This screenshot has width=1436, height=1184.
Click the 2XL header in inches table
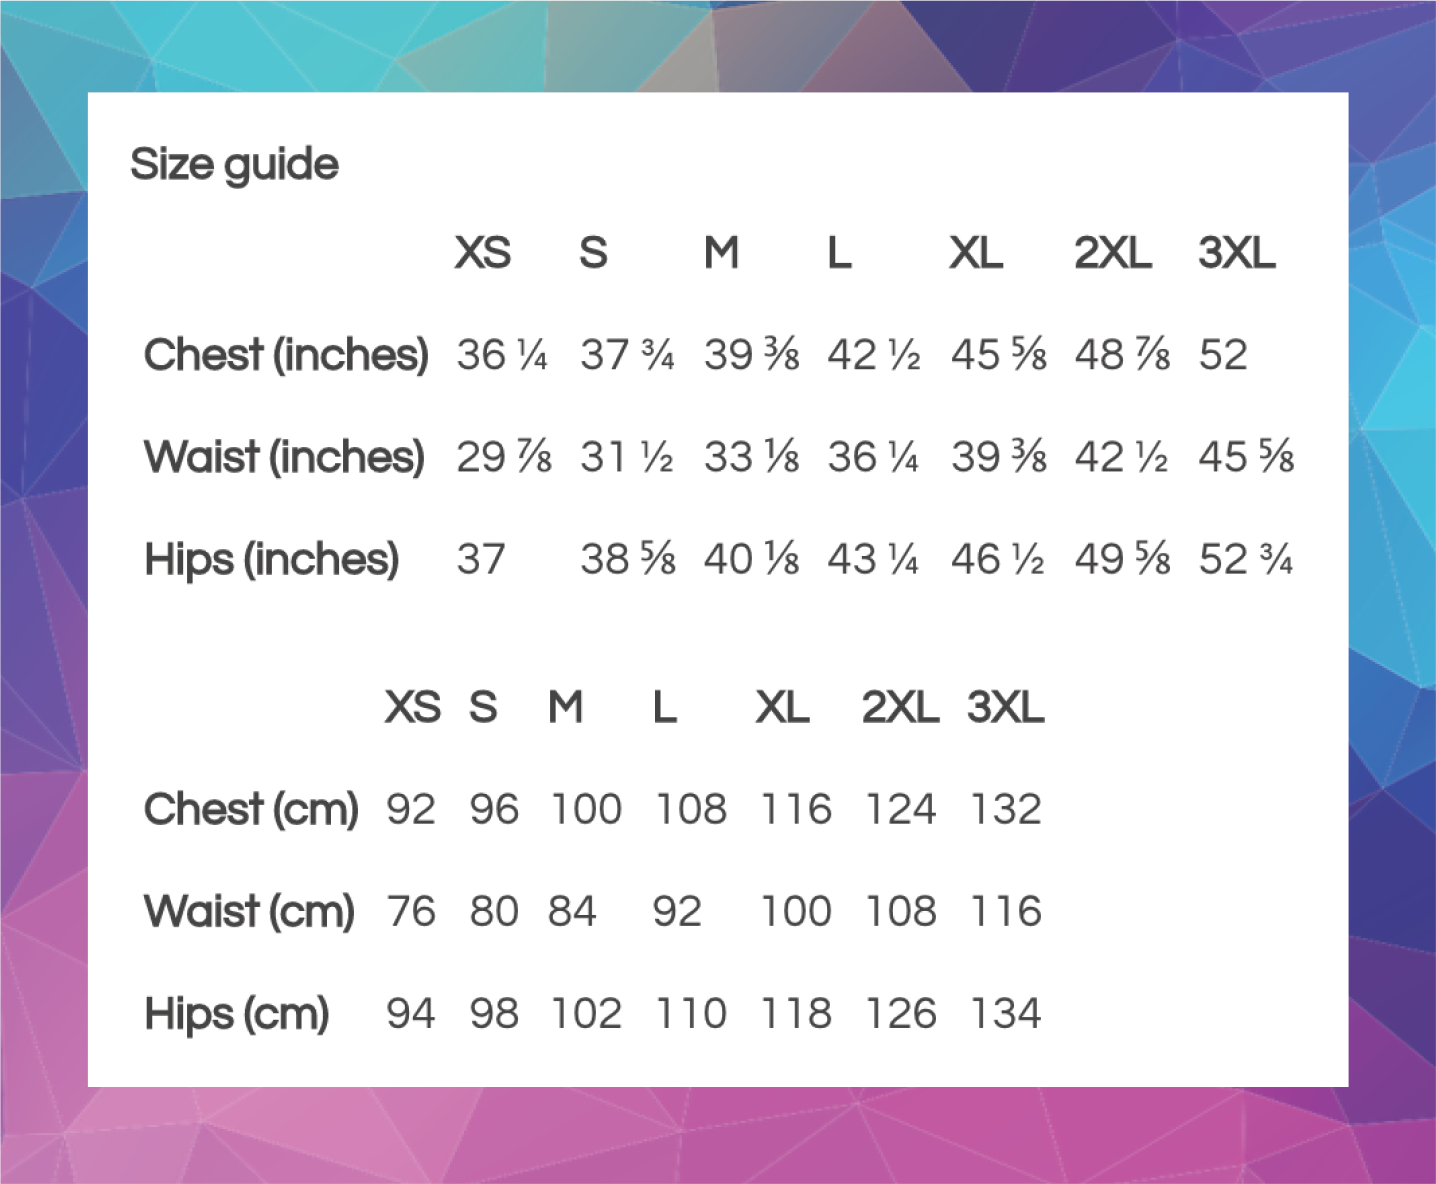(1112, 253)
